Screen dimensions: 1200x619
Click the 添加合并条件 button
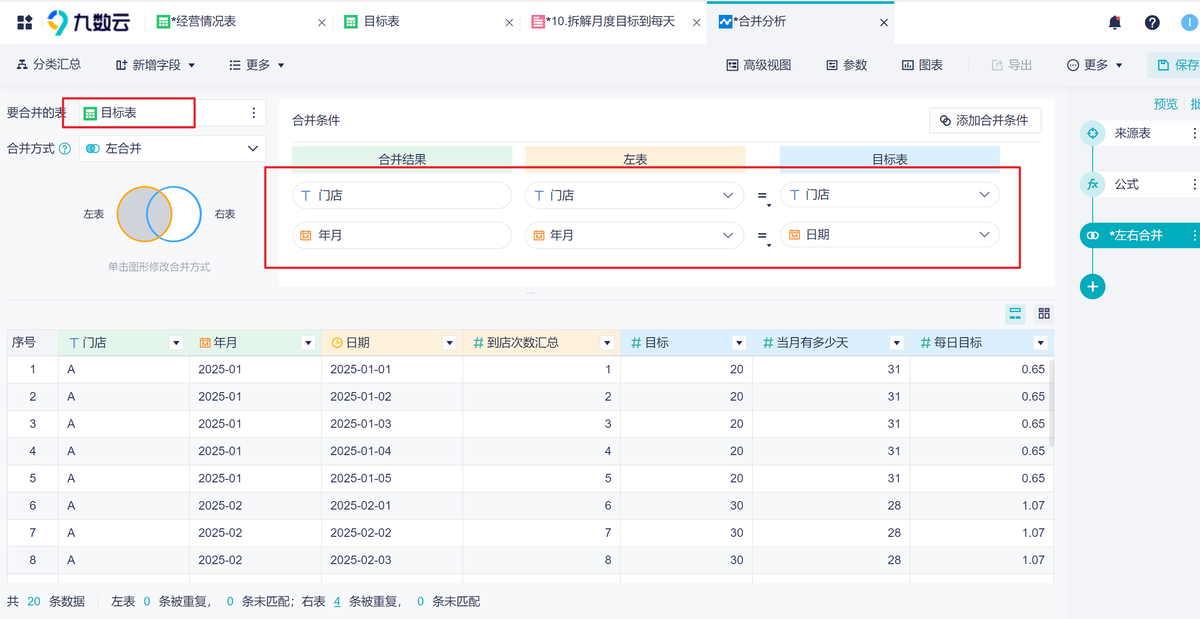pos(984,120)
